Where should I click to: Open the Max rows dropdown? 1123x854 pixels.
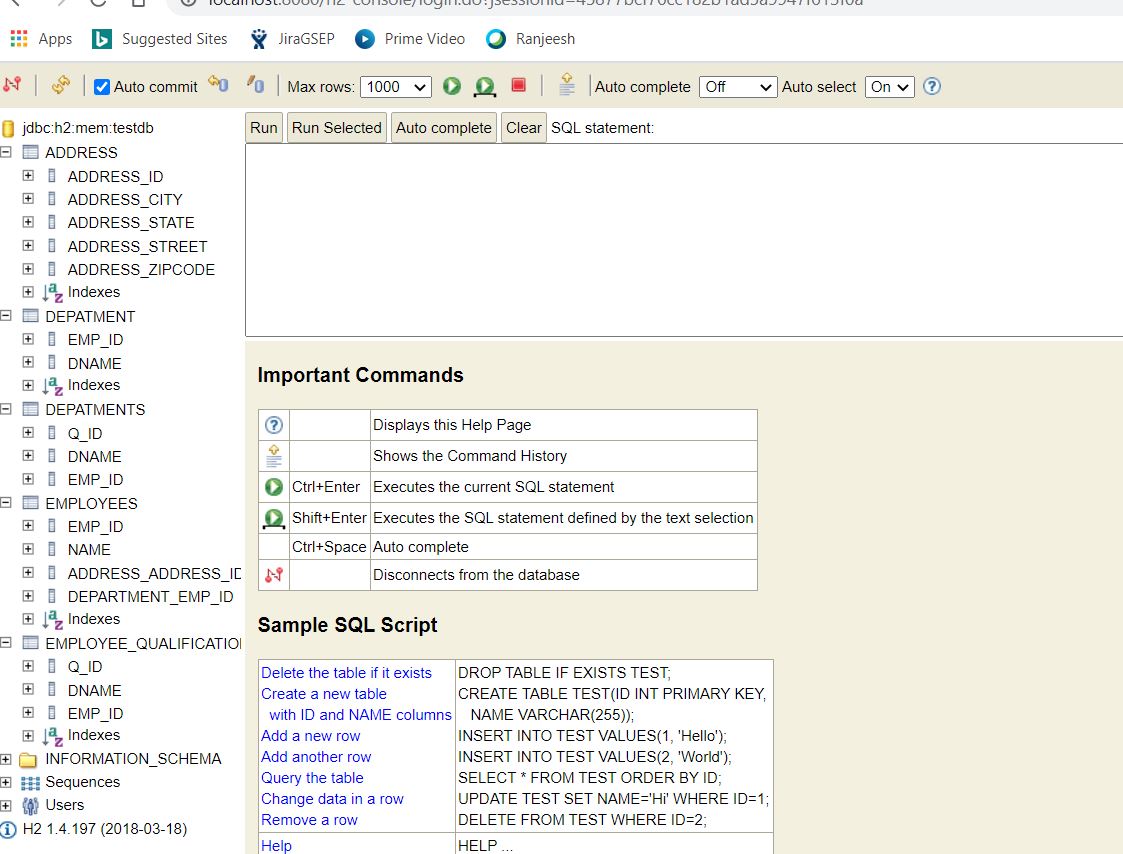pos(395,87)
